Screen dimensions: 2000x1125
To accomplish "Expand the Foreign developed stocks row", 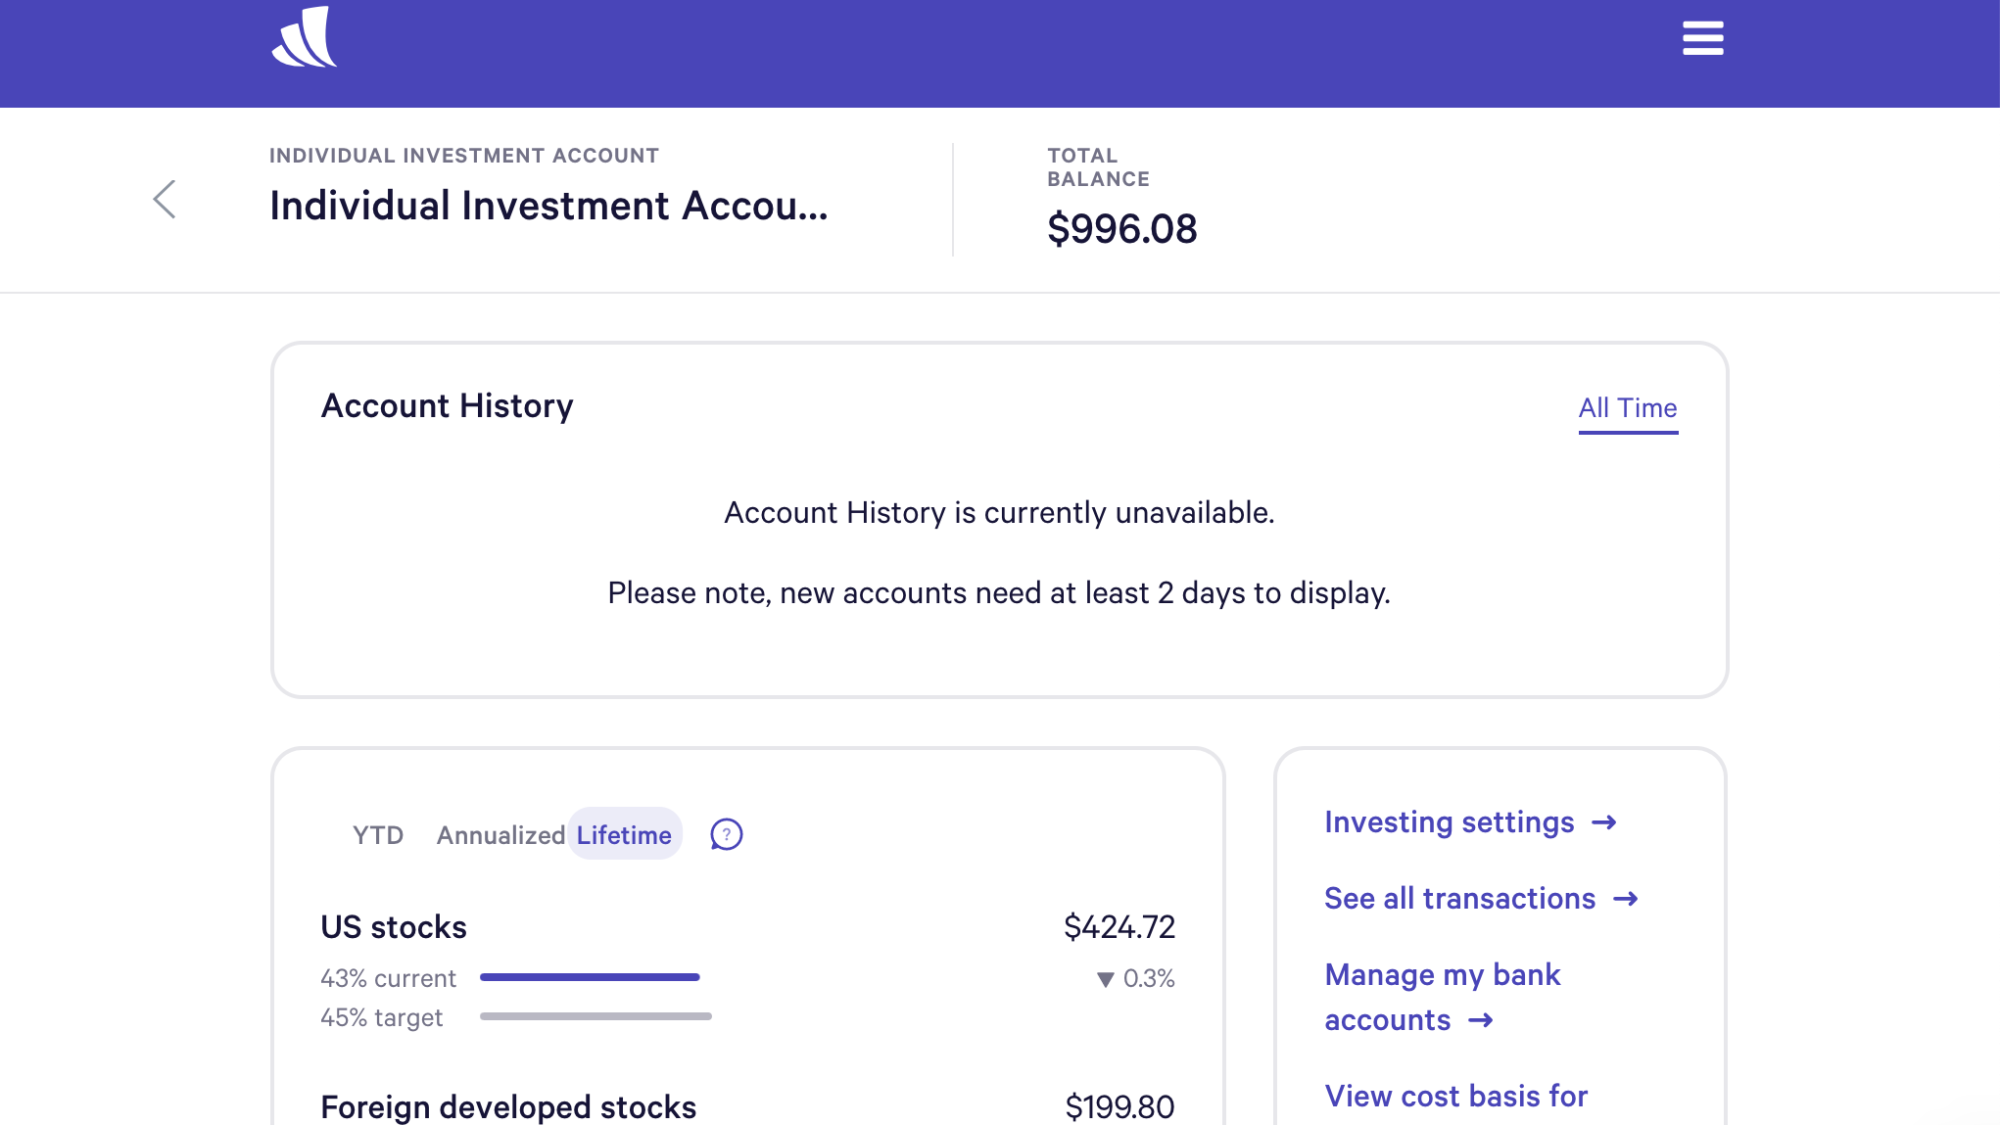I will [508, 1106].
